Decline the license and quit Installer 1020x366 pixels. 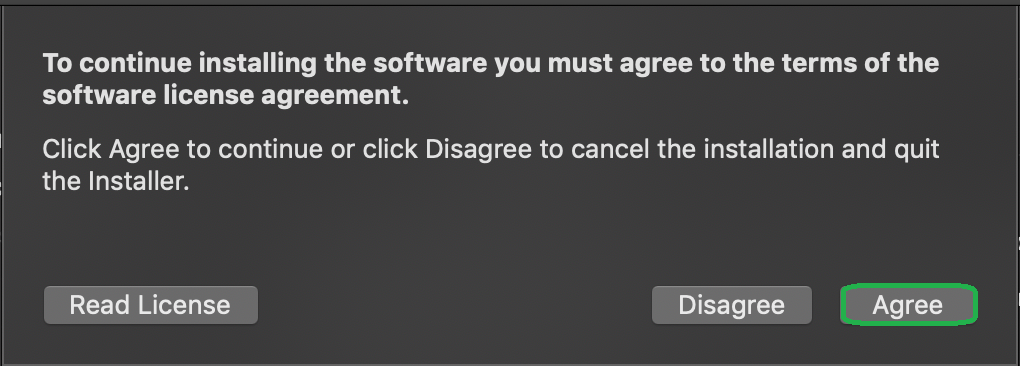[732, 305]
